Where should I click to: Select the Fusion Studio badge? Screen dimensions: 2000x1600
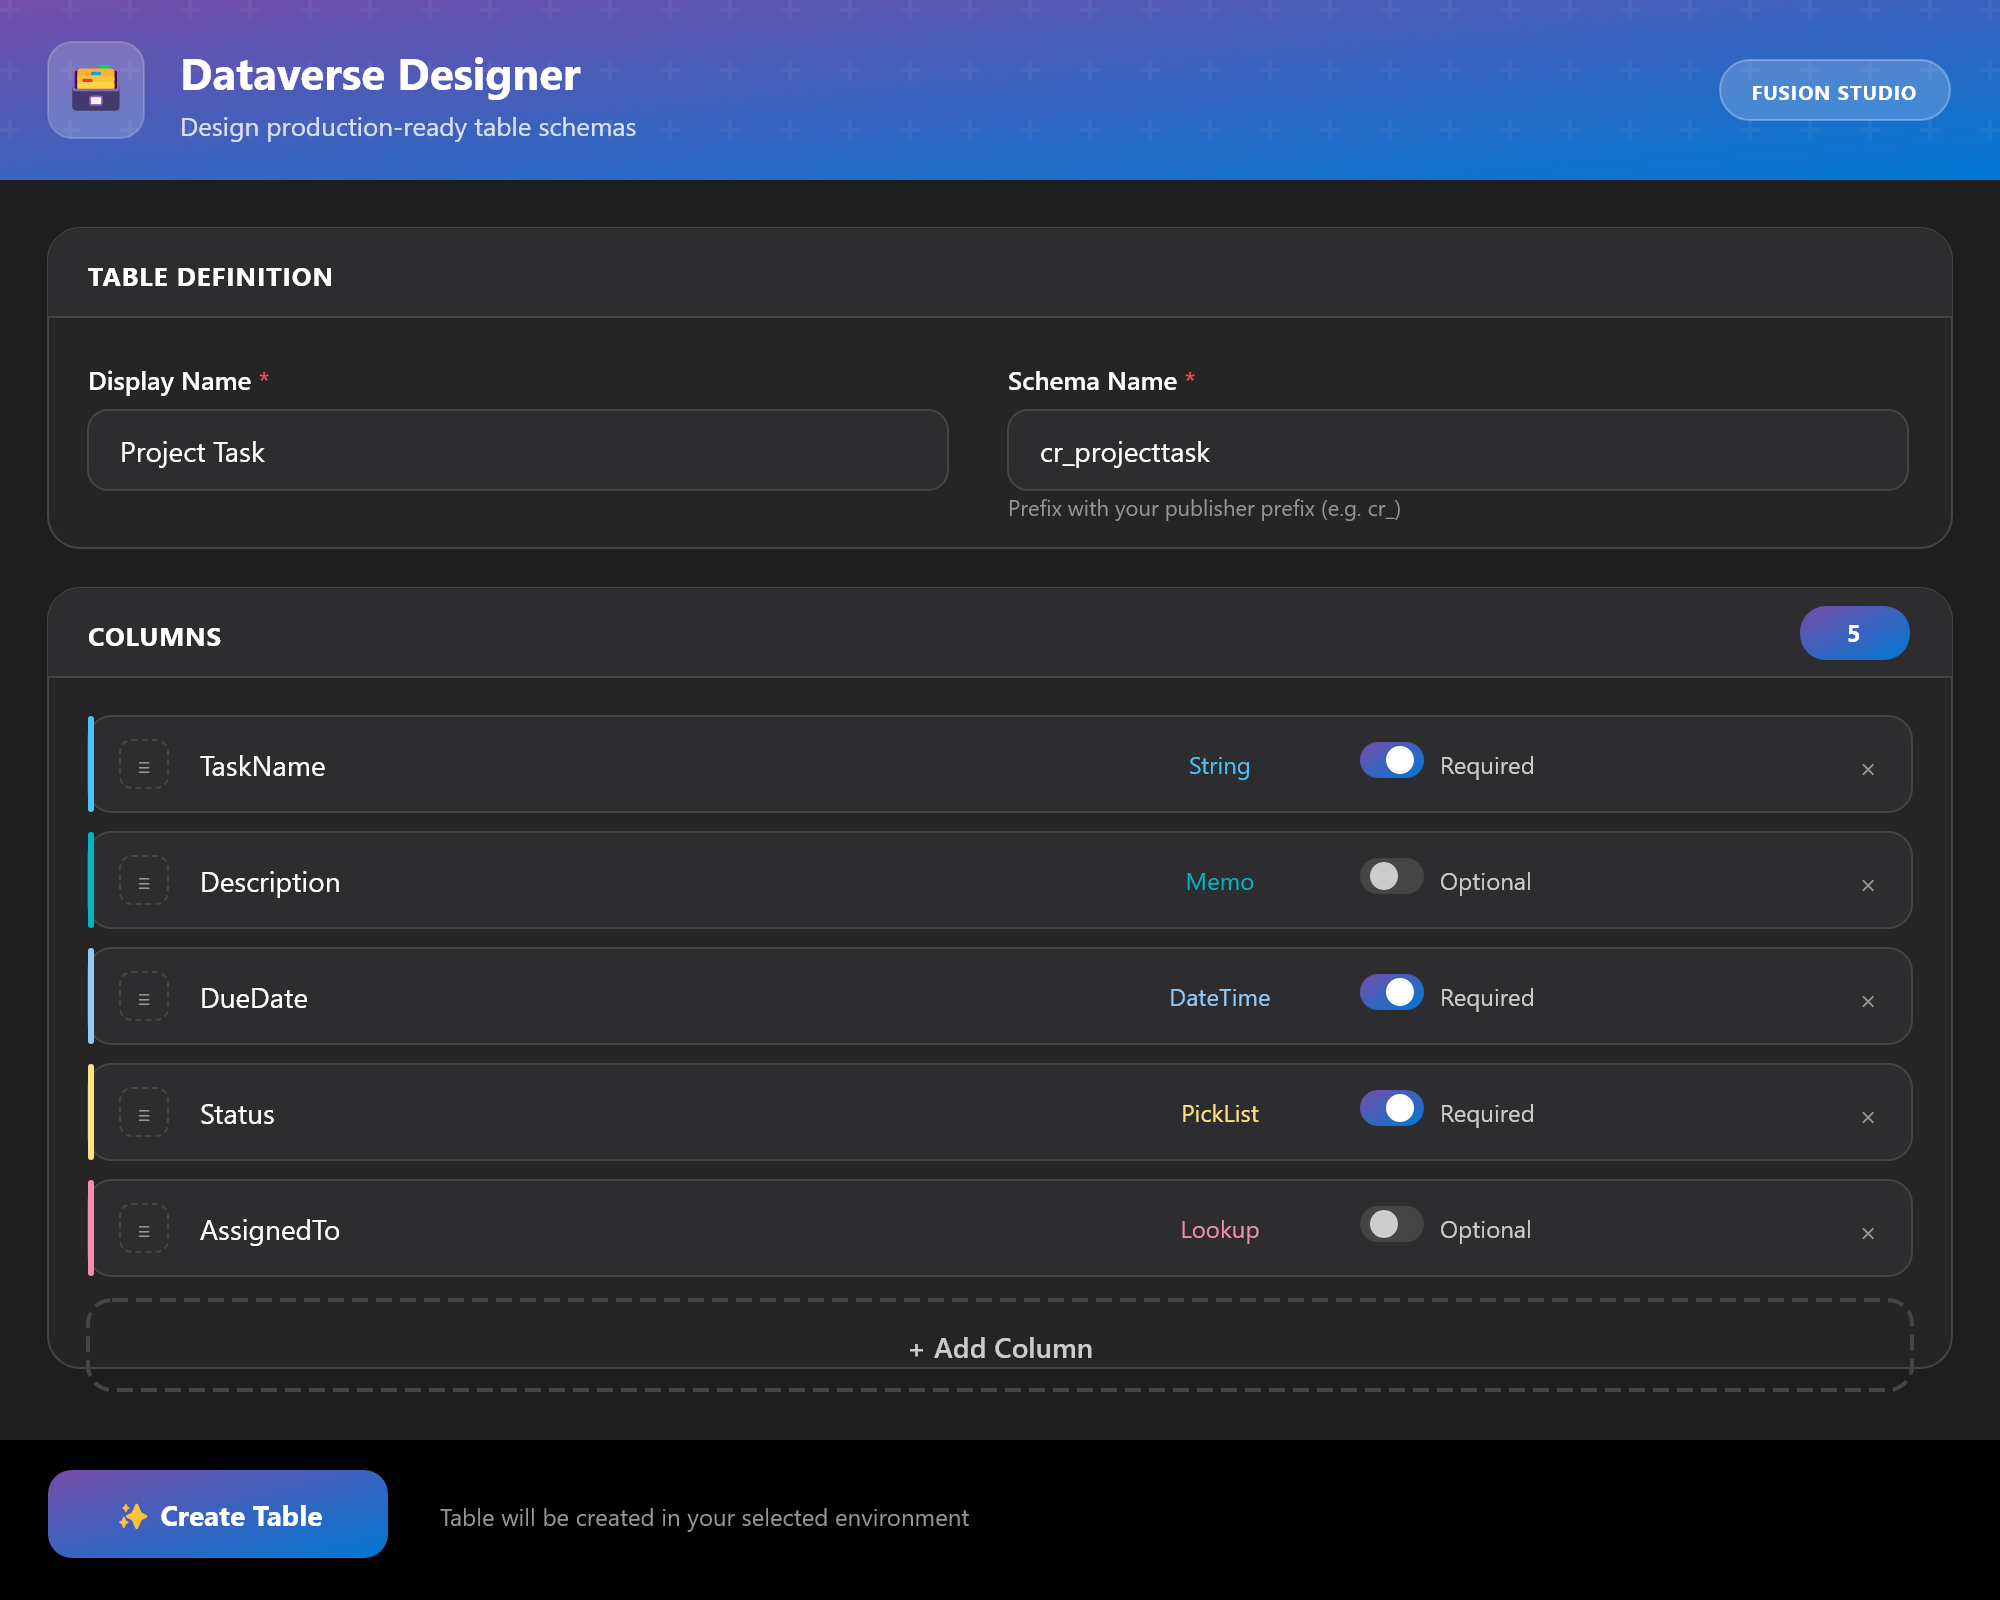click(x=1834, y=90)
